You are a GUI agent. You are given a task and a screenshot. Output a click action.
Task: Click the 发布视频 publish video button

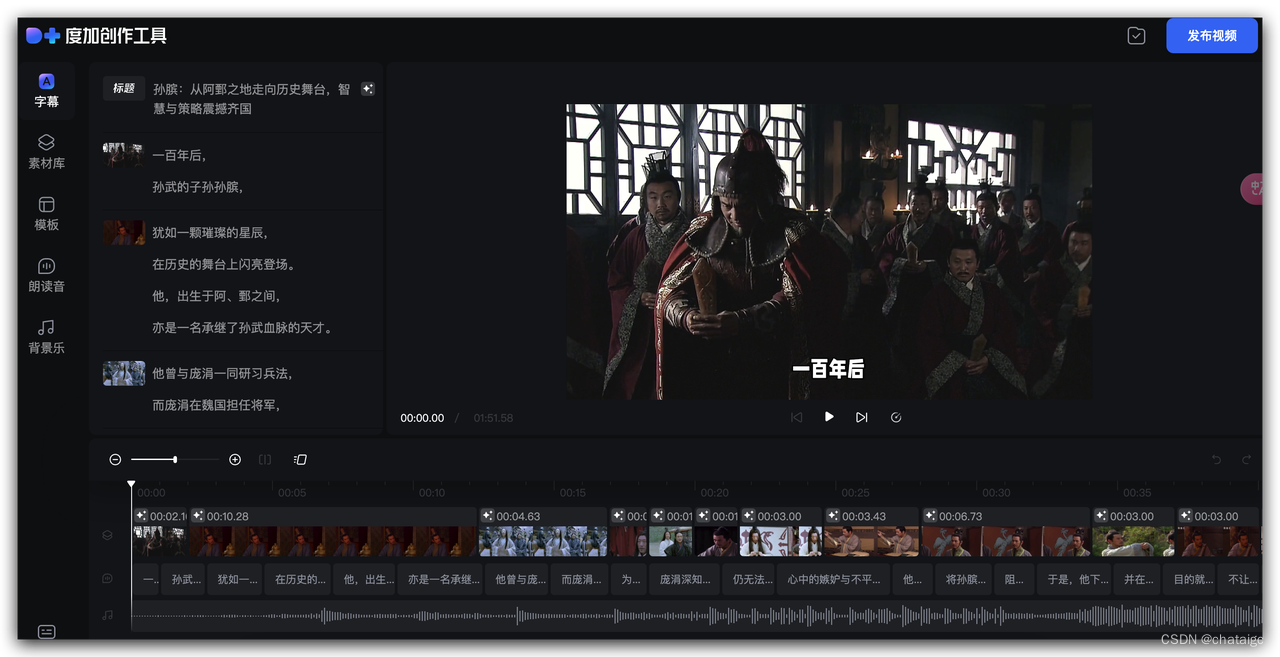click(x=1212, y=35)
